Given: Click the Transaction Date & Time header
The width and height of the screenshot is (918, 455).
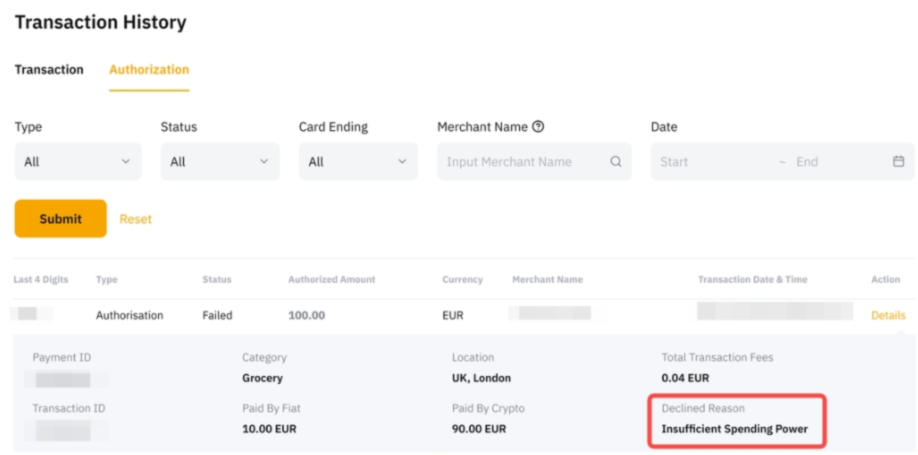Looking at the screenshot, I should (752, 280).
